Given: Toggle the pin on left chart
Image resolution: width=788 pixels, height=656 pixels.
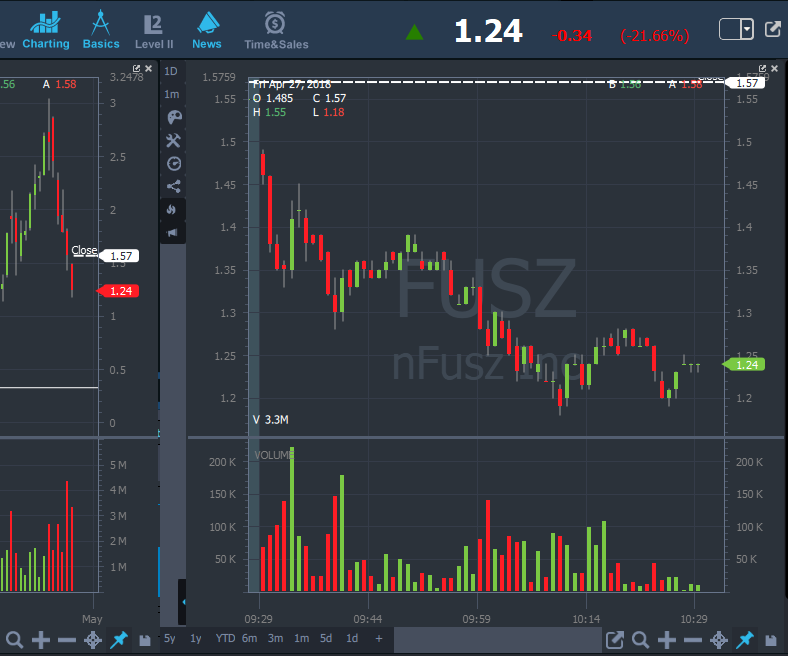Looking at the screenshot, I should coord(119,640).
